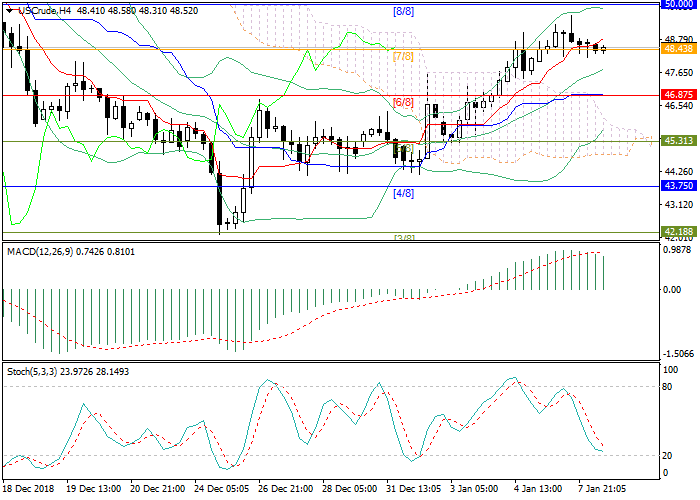Select the red 46.875 price label
This screenshot has width=700, height=500.
pyautogui.click(x=679, y=95)
